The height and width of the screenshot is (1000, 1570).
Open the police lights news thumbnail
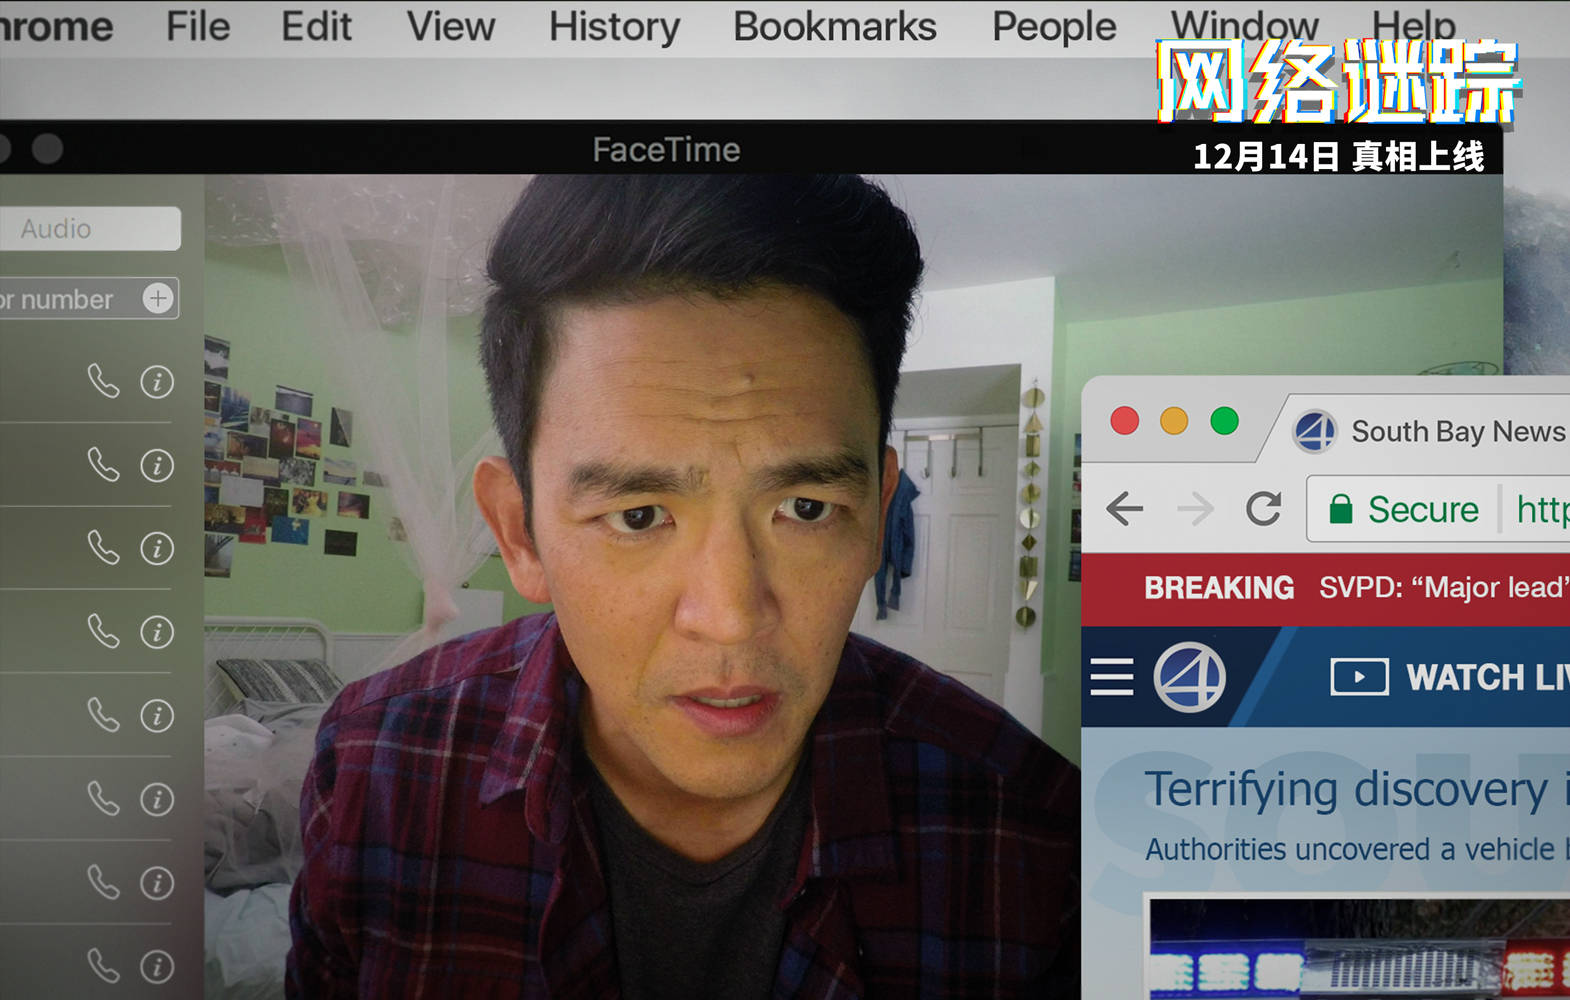pyautogui.click(x=1359, y=947)
